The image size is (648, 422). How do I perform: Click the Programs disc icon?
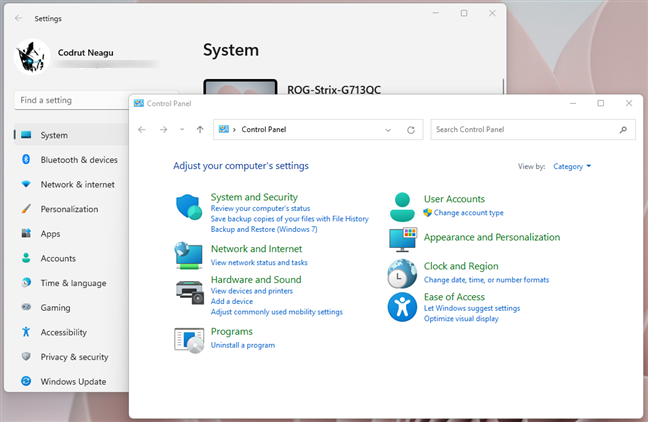pos(189,341)
